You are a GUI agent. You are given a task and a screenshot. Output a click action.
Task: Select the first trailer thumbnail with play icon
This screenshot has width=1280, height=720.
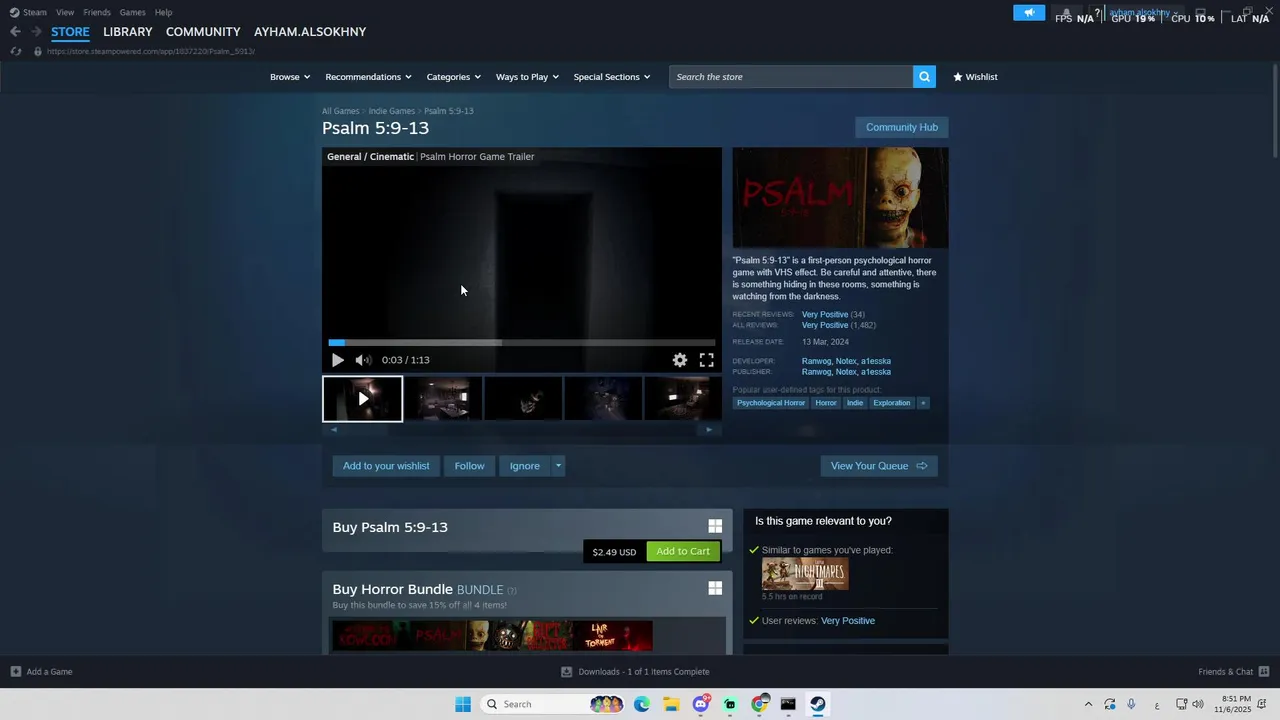[363, 398]
